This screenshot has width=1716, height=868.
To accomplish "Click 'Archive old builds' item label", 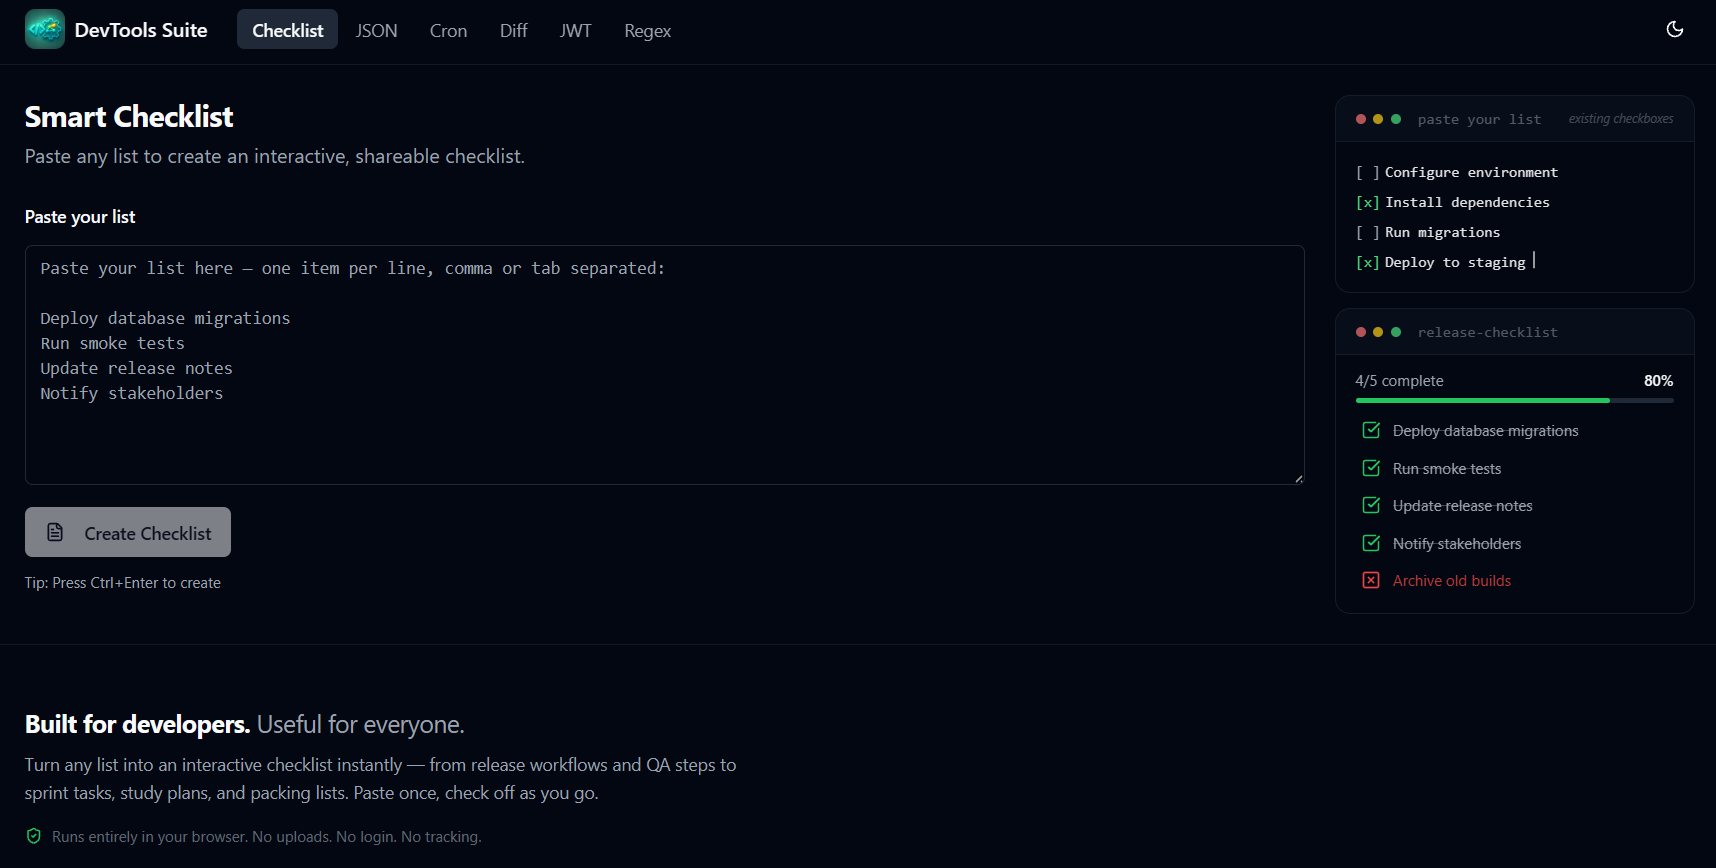I will click(x=1452, y=581).
